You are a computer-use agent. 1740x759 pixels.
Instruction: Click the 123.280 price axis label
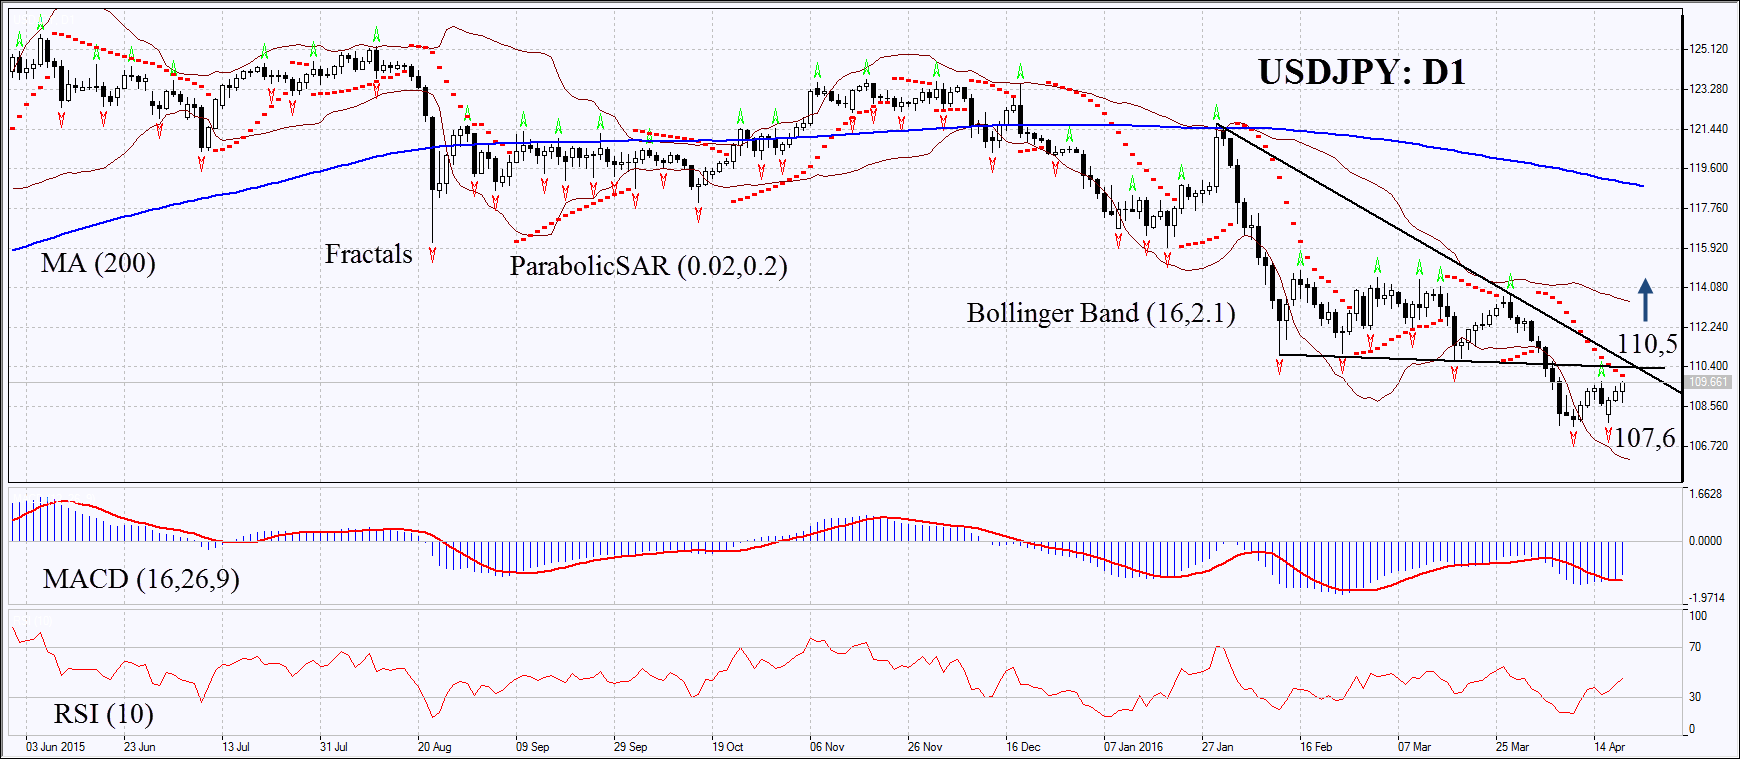[x=1708, y=89]
